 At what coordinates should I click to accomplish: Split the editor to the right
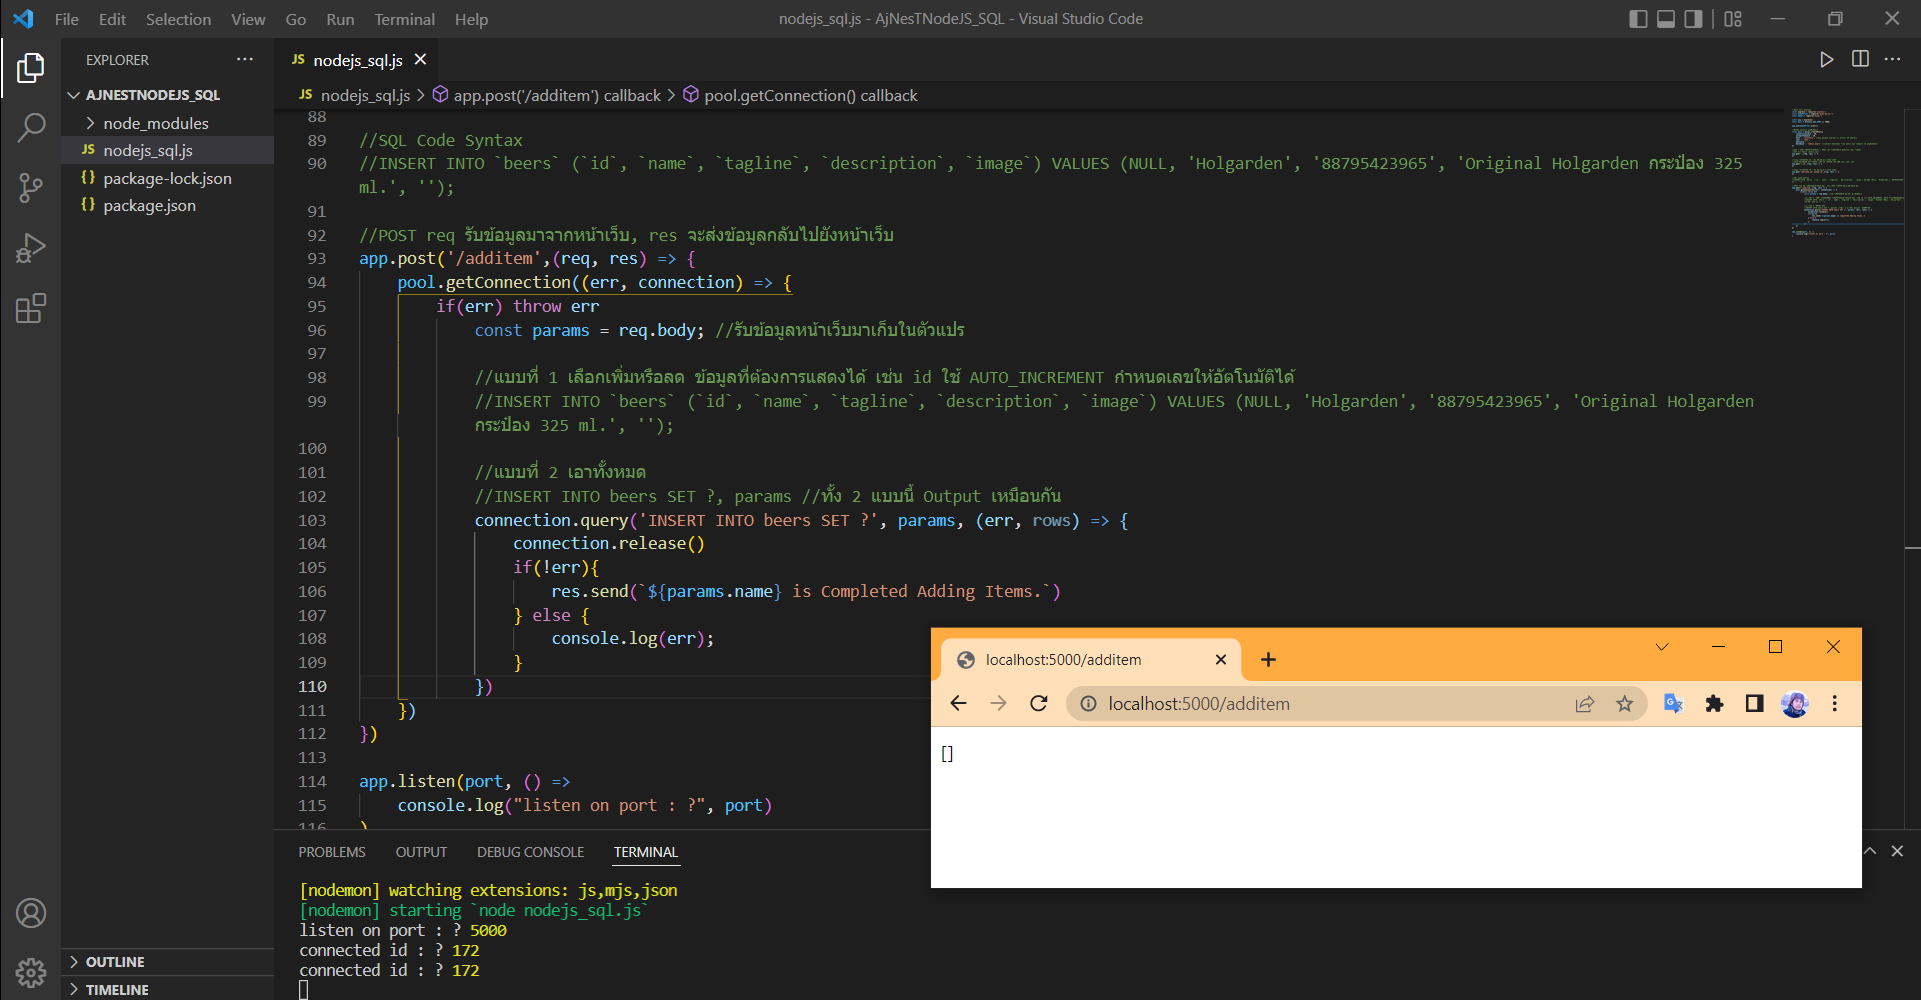pyautogui.click(x=1860, y=60)
